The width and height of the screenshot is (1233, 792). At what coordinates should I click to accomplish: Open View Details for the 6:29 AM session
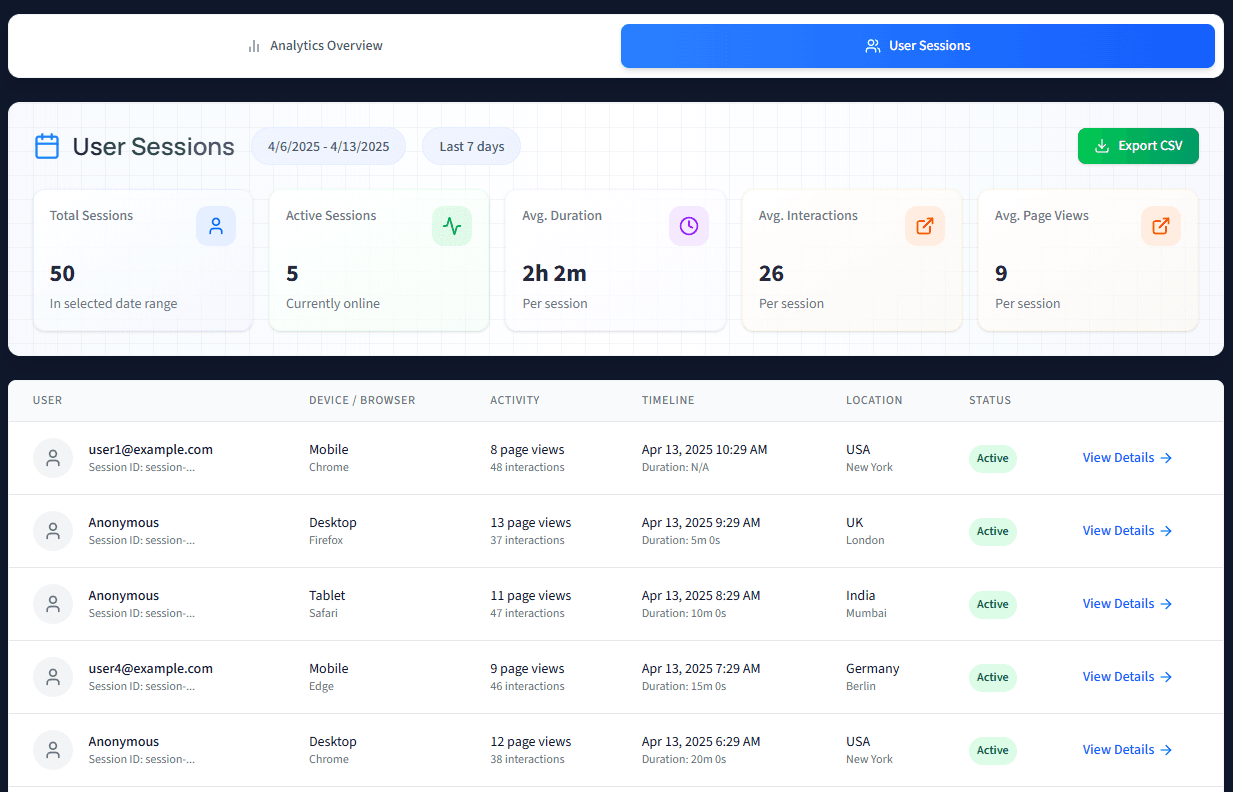point(1127,750)
